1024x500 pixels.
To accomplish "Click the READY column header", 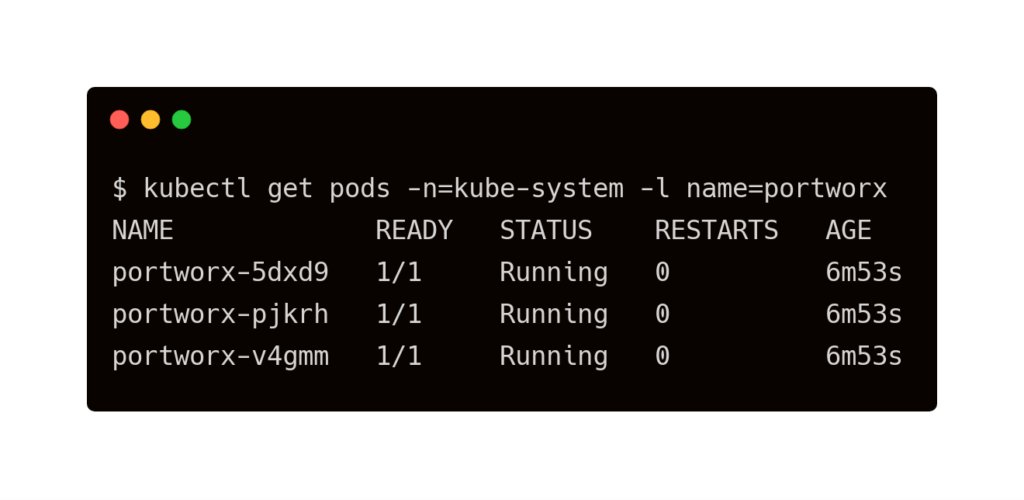I will pyautogui.click(x=414, y=230).
